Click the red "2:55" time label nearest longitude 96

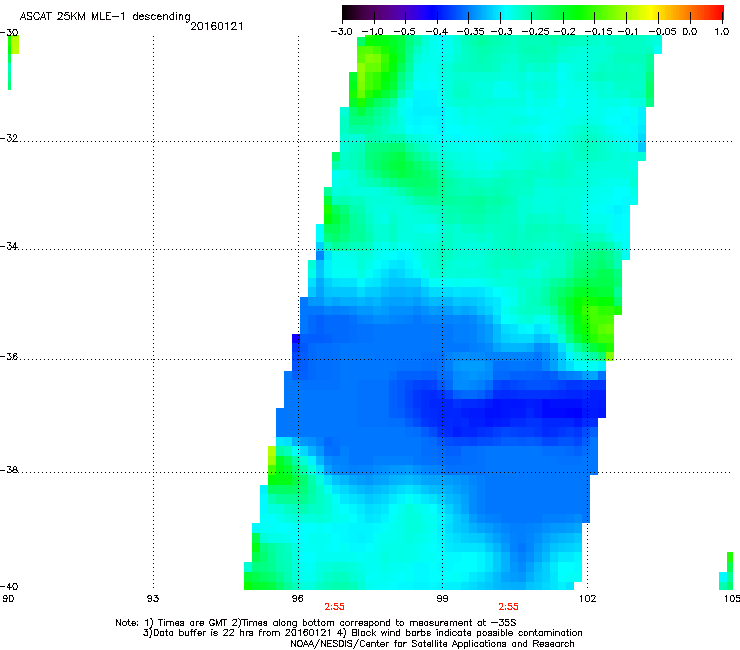click(334, 607)
